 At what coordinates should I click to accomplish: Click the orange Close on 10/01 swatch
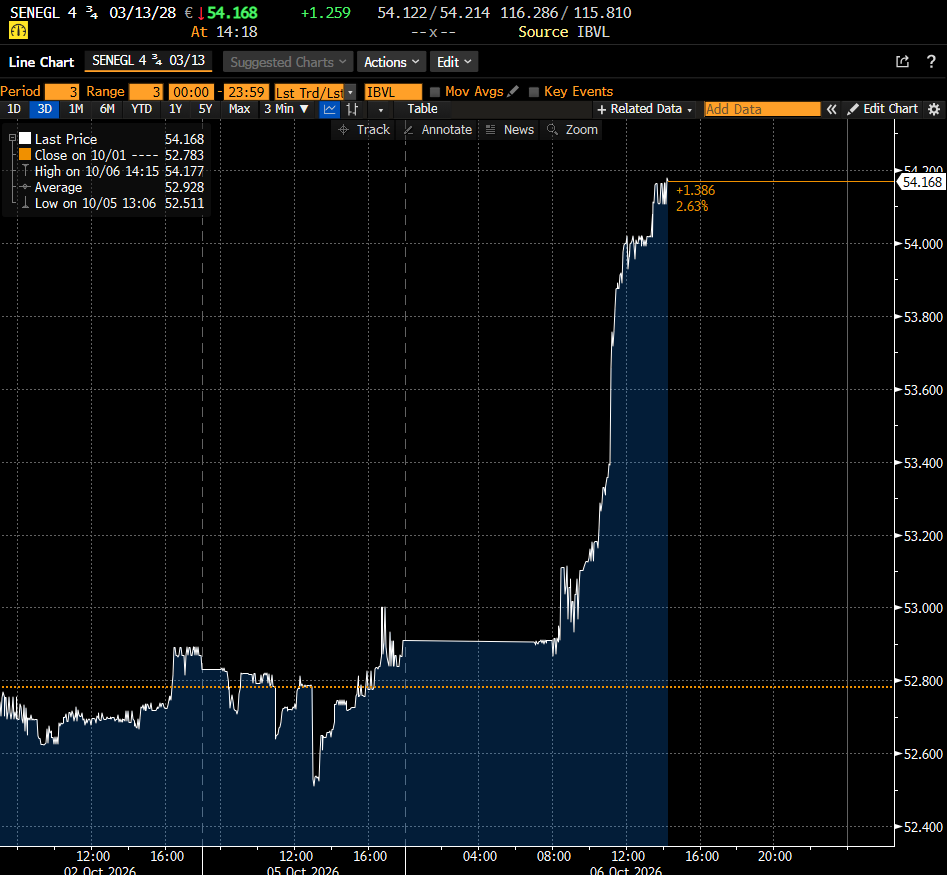point(25,155)
